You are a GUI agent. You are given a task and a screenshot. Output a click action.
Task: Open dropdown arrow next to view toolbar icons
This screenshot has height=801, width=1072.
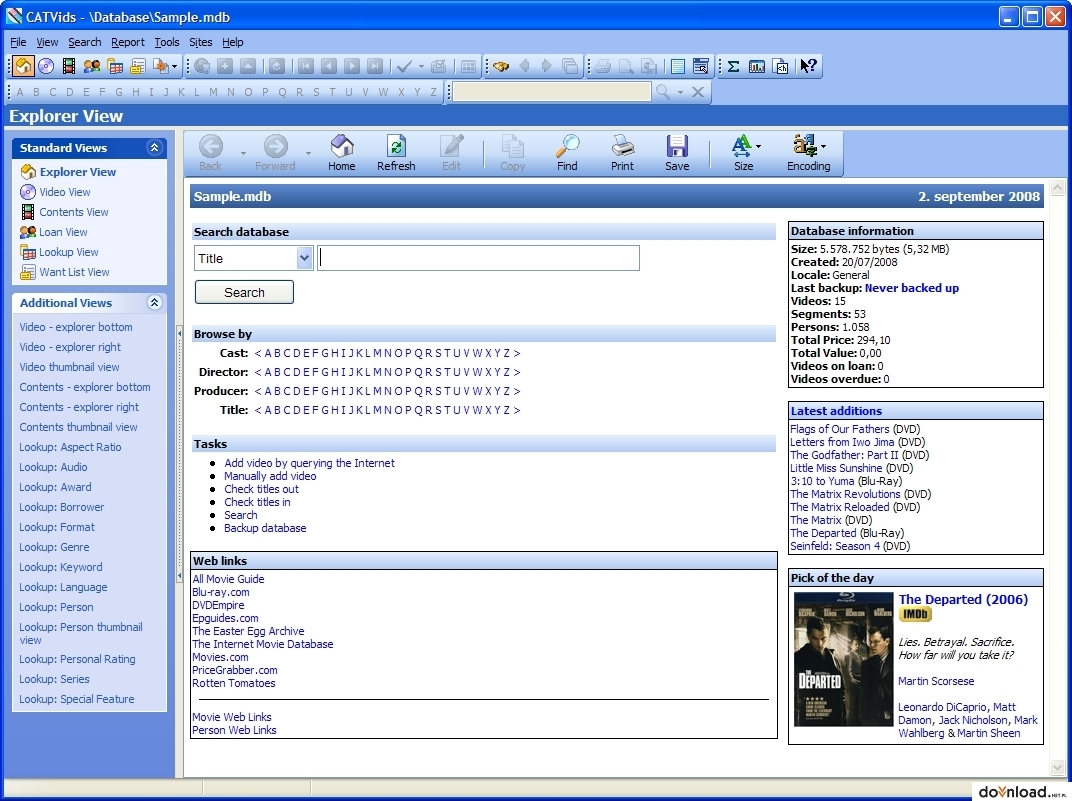[x=174, y=66]
